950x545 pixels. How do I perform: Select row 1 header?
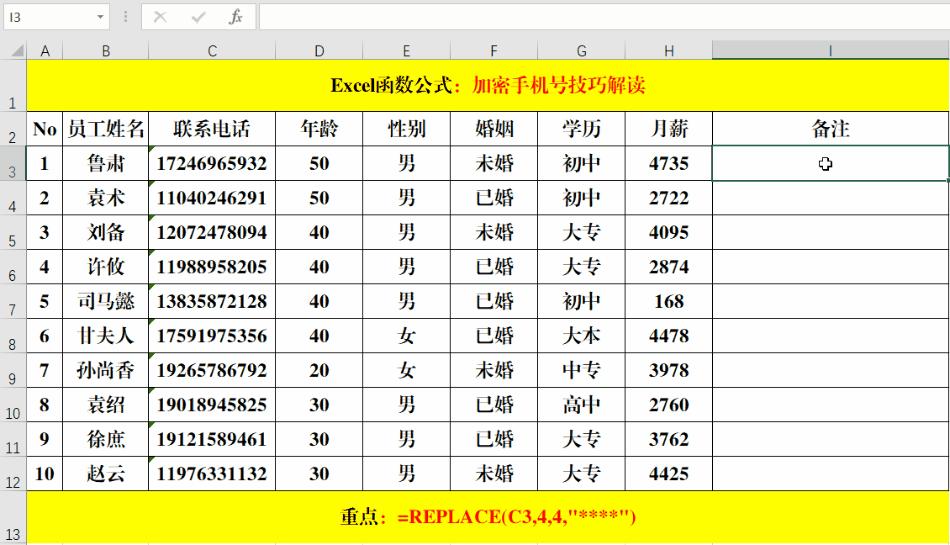tap(13, 85)
